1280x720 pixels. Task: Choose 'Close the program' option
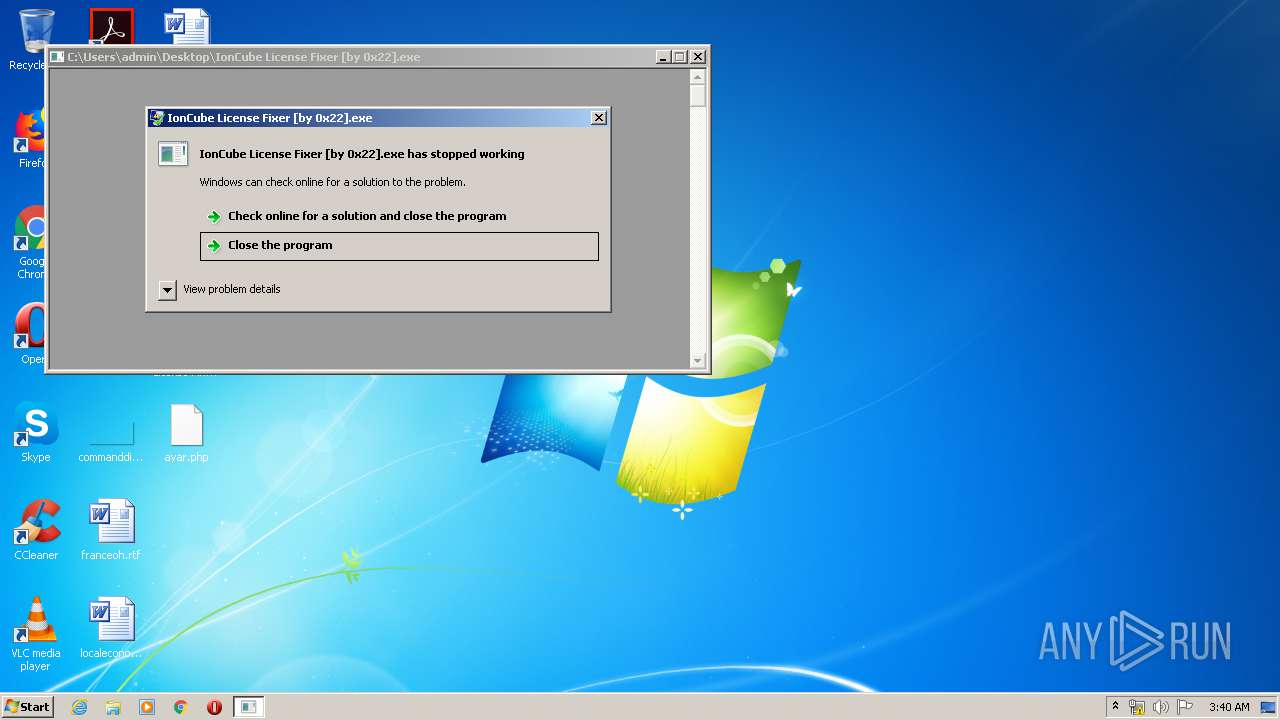click(399, 246)
